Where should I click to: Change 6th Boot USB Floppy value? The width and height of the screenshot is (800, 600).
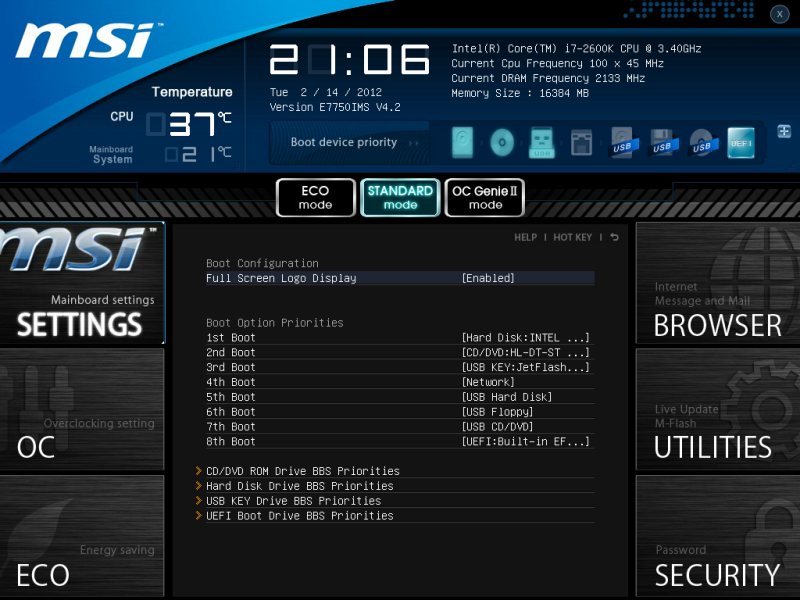[x=497, y=412]
